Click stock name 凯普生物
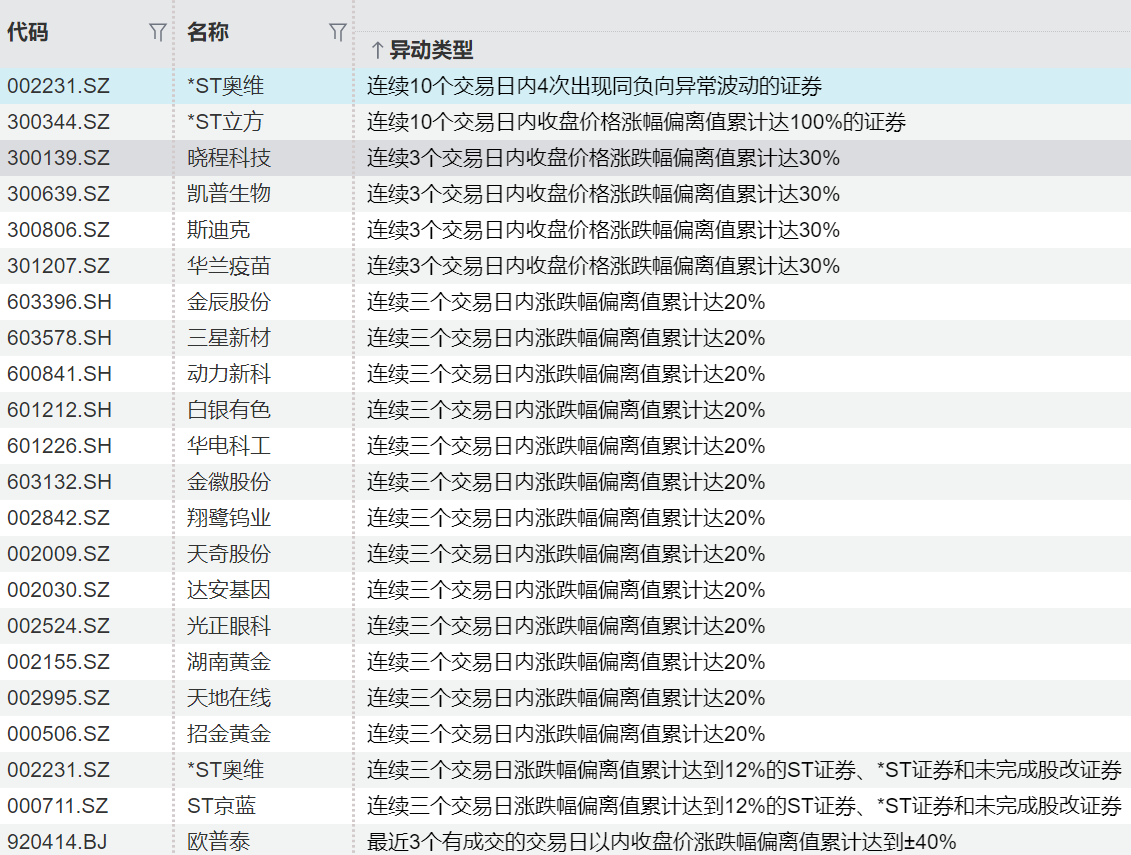This screenshot has height=855, width=1131. pos(229,194)
